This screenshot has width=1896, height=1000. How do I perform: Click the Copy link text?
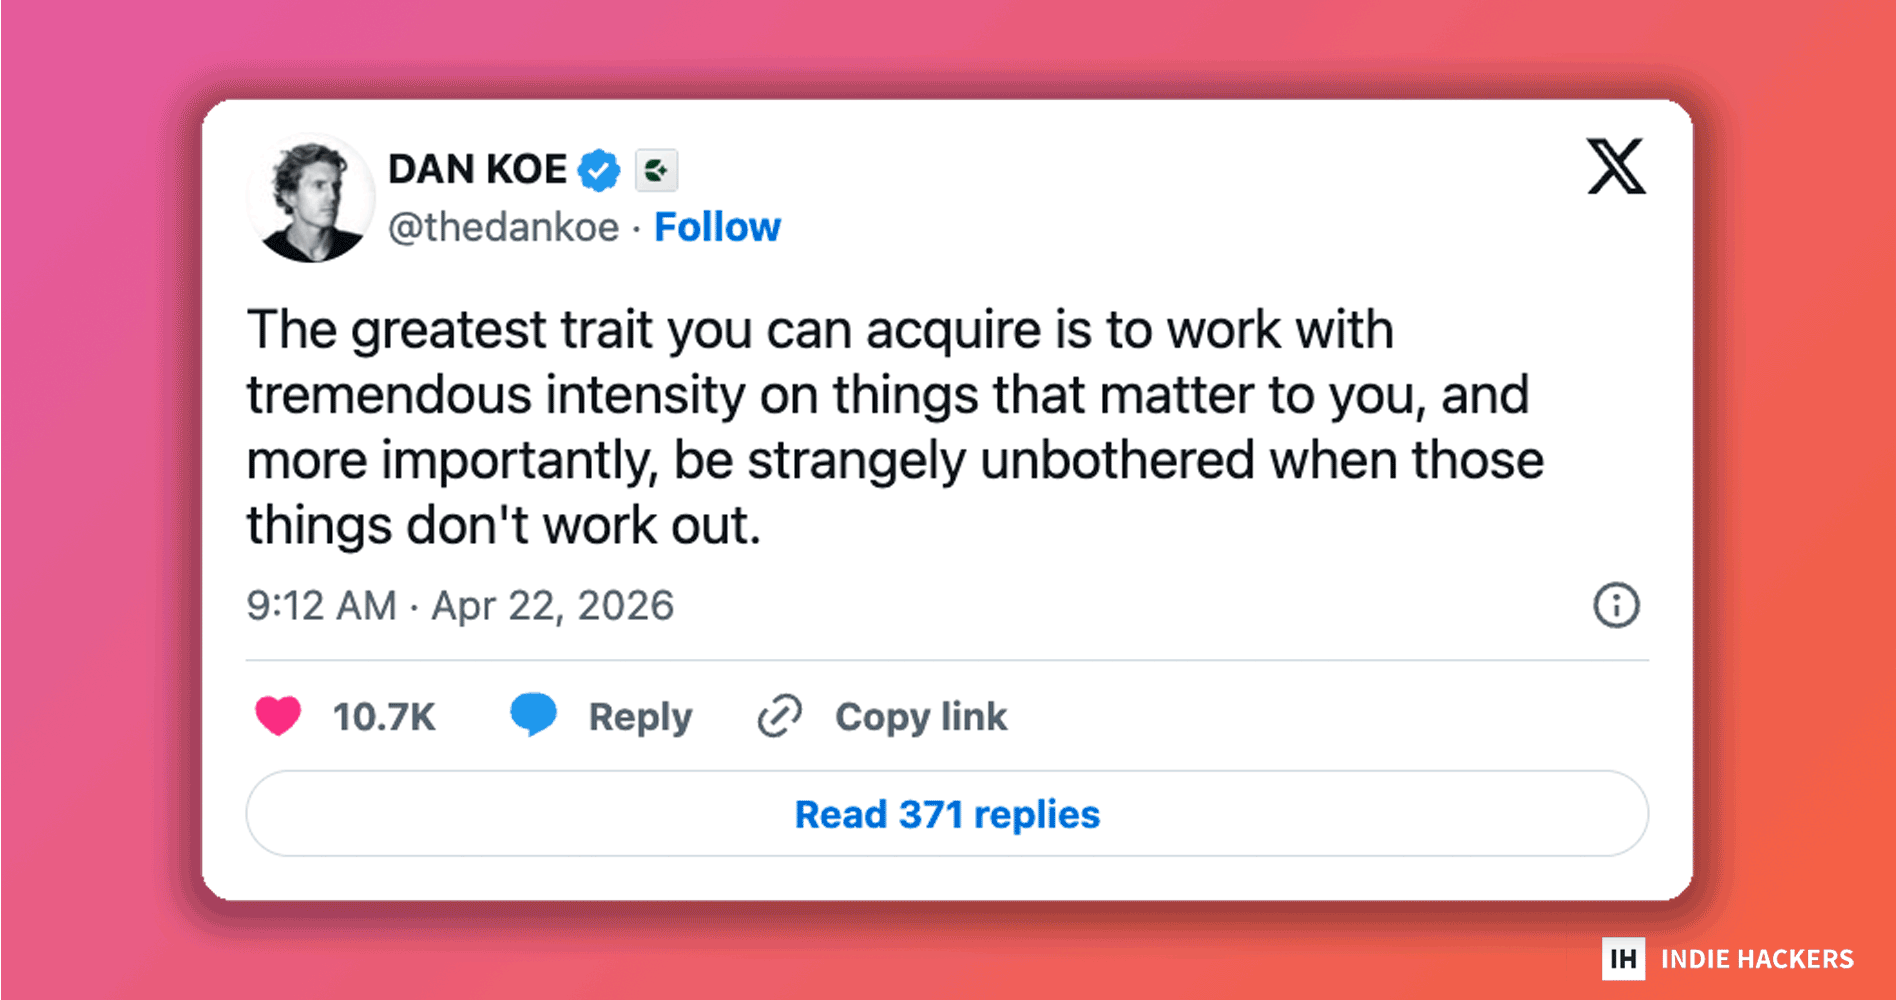coord(921,717)
